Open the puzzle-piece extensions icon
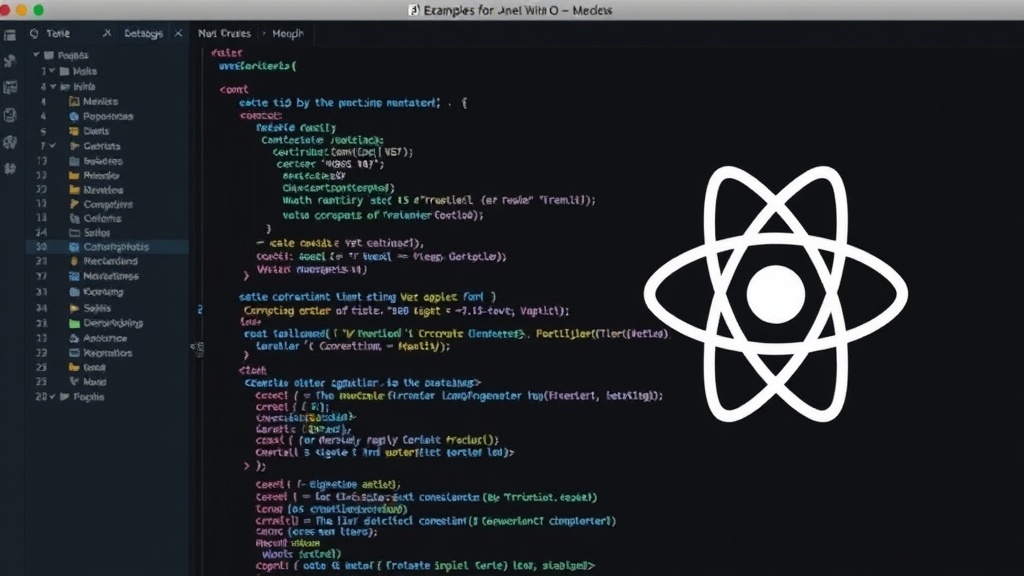This screenshot has width=1024, height=576. click(x=10, y=168)
